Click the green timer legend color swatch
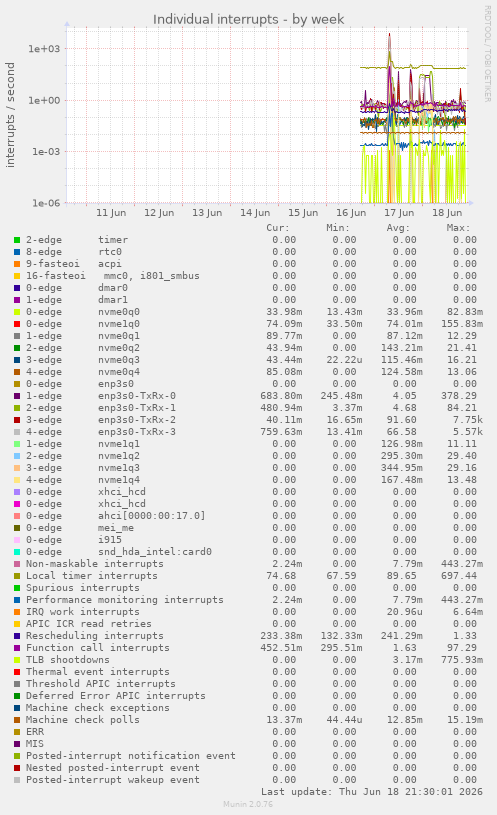 [17, 240]
